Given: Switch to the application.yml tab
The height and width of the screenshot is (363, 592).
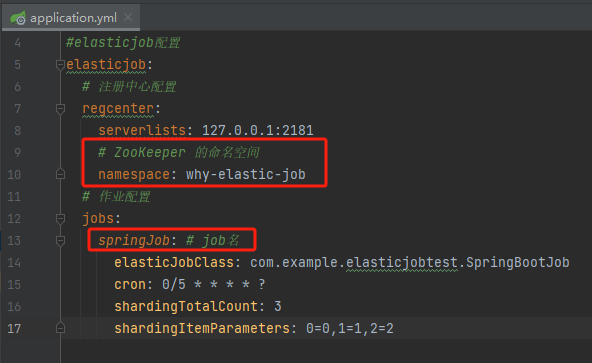Looking at the screenshot, I should [x=71, y=17].
